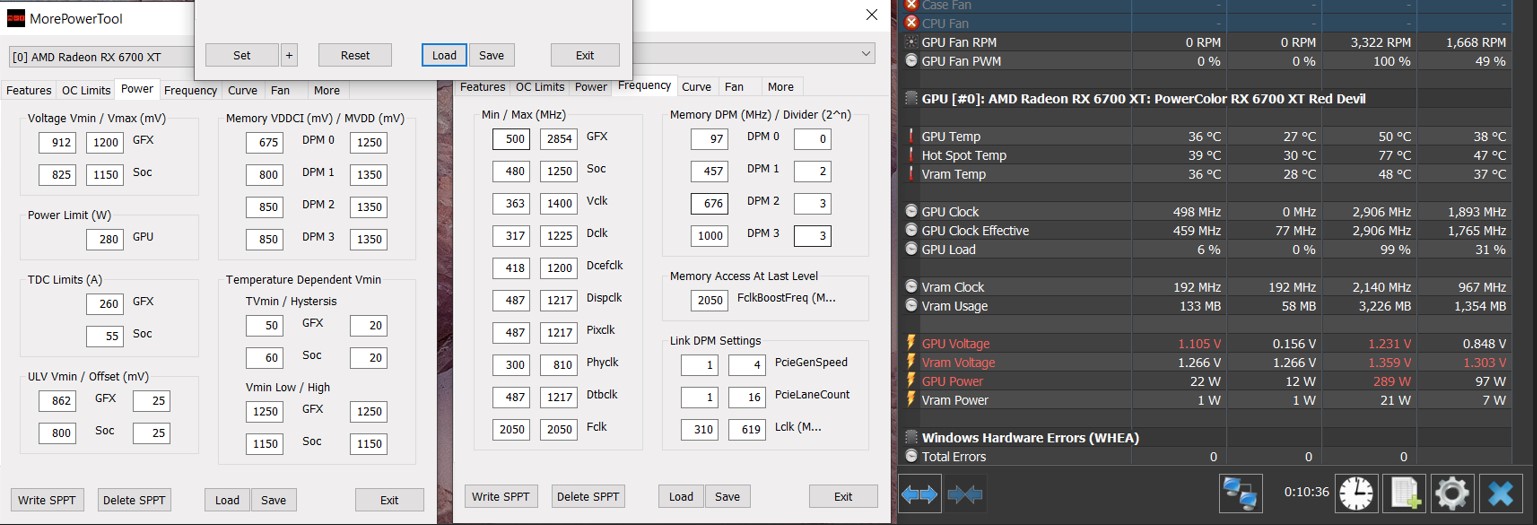The height and width of the screenshot is (525, 1537).
Task: Click FclkBoostFreq field showing 2050
Action: pyautogui.click(x=710, y=300)
